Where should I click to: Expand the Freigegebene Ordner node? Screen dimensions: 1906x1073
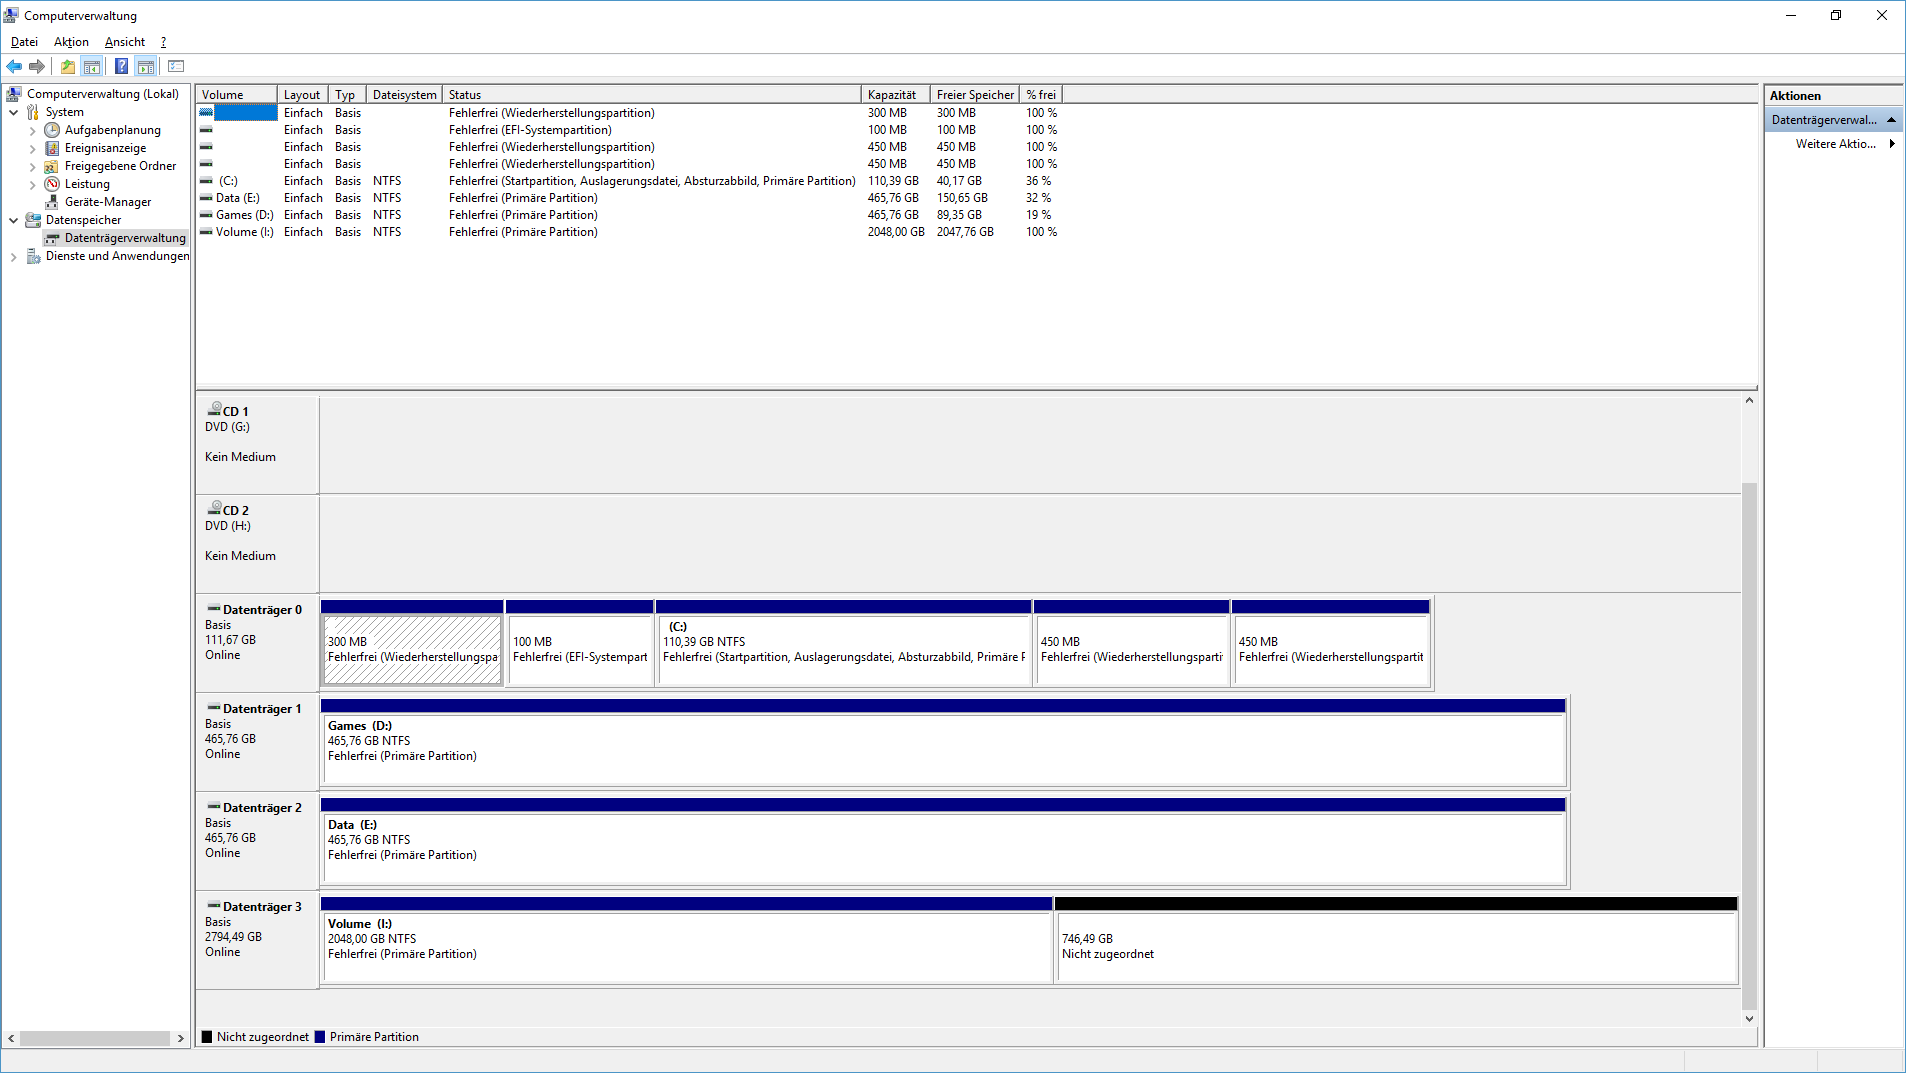32,166
